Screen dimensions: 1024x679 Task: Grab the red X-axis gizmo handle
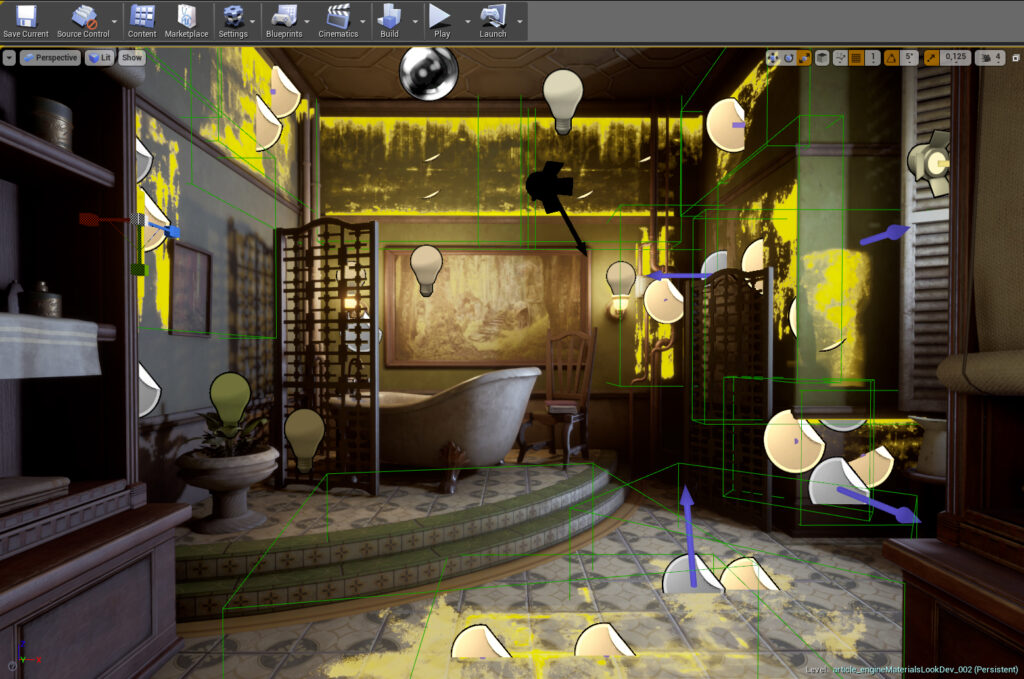tap(89, 219)
